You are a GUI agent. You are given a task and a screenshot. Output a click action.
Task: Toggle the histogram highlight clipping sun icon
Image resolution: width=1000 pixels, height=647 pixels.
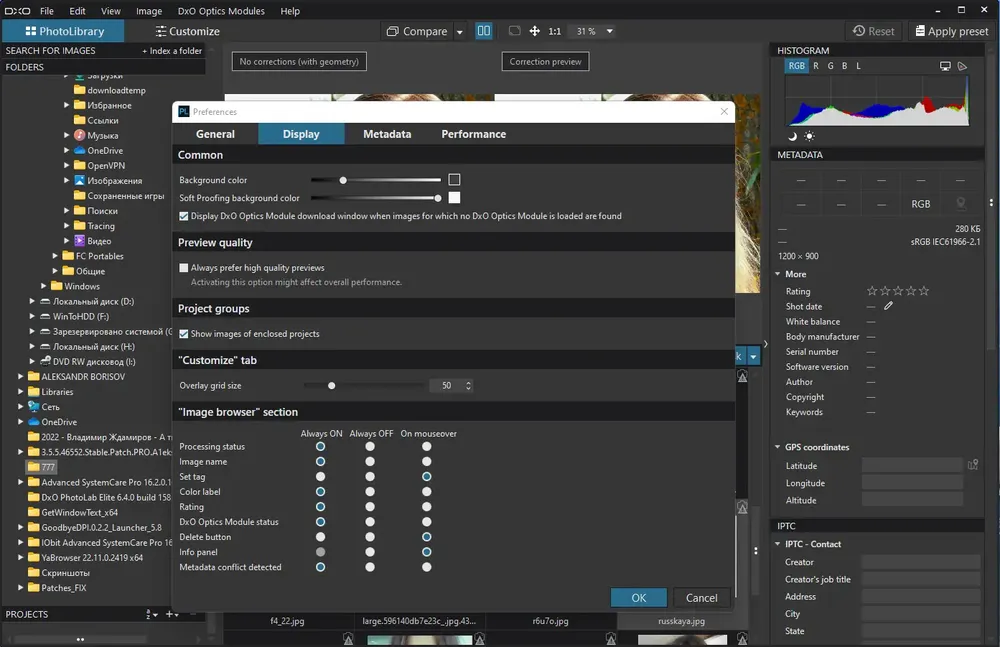(x=809, y=136)
